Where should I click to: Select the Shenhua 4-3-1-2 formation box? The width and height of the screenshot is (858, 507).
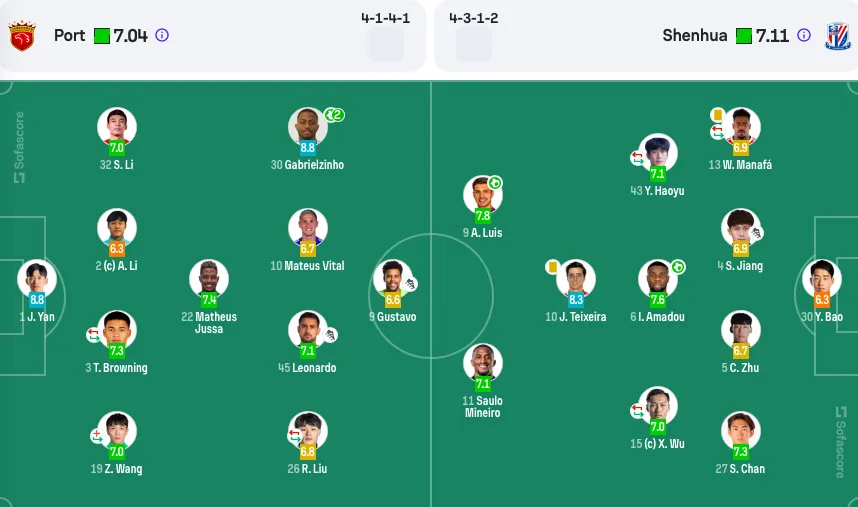(x=474, y=35)
